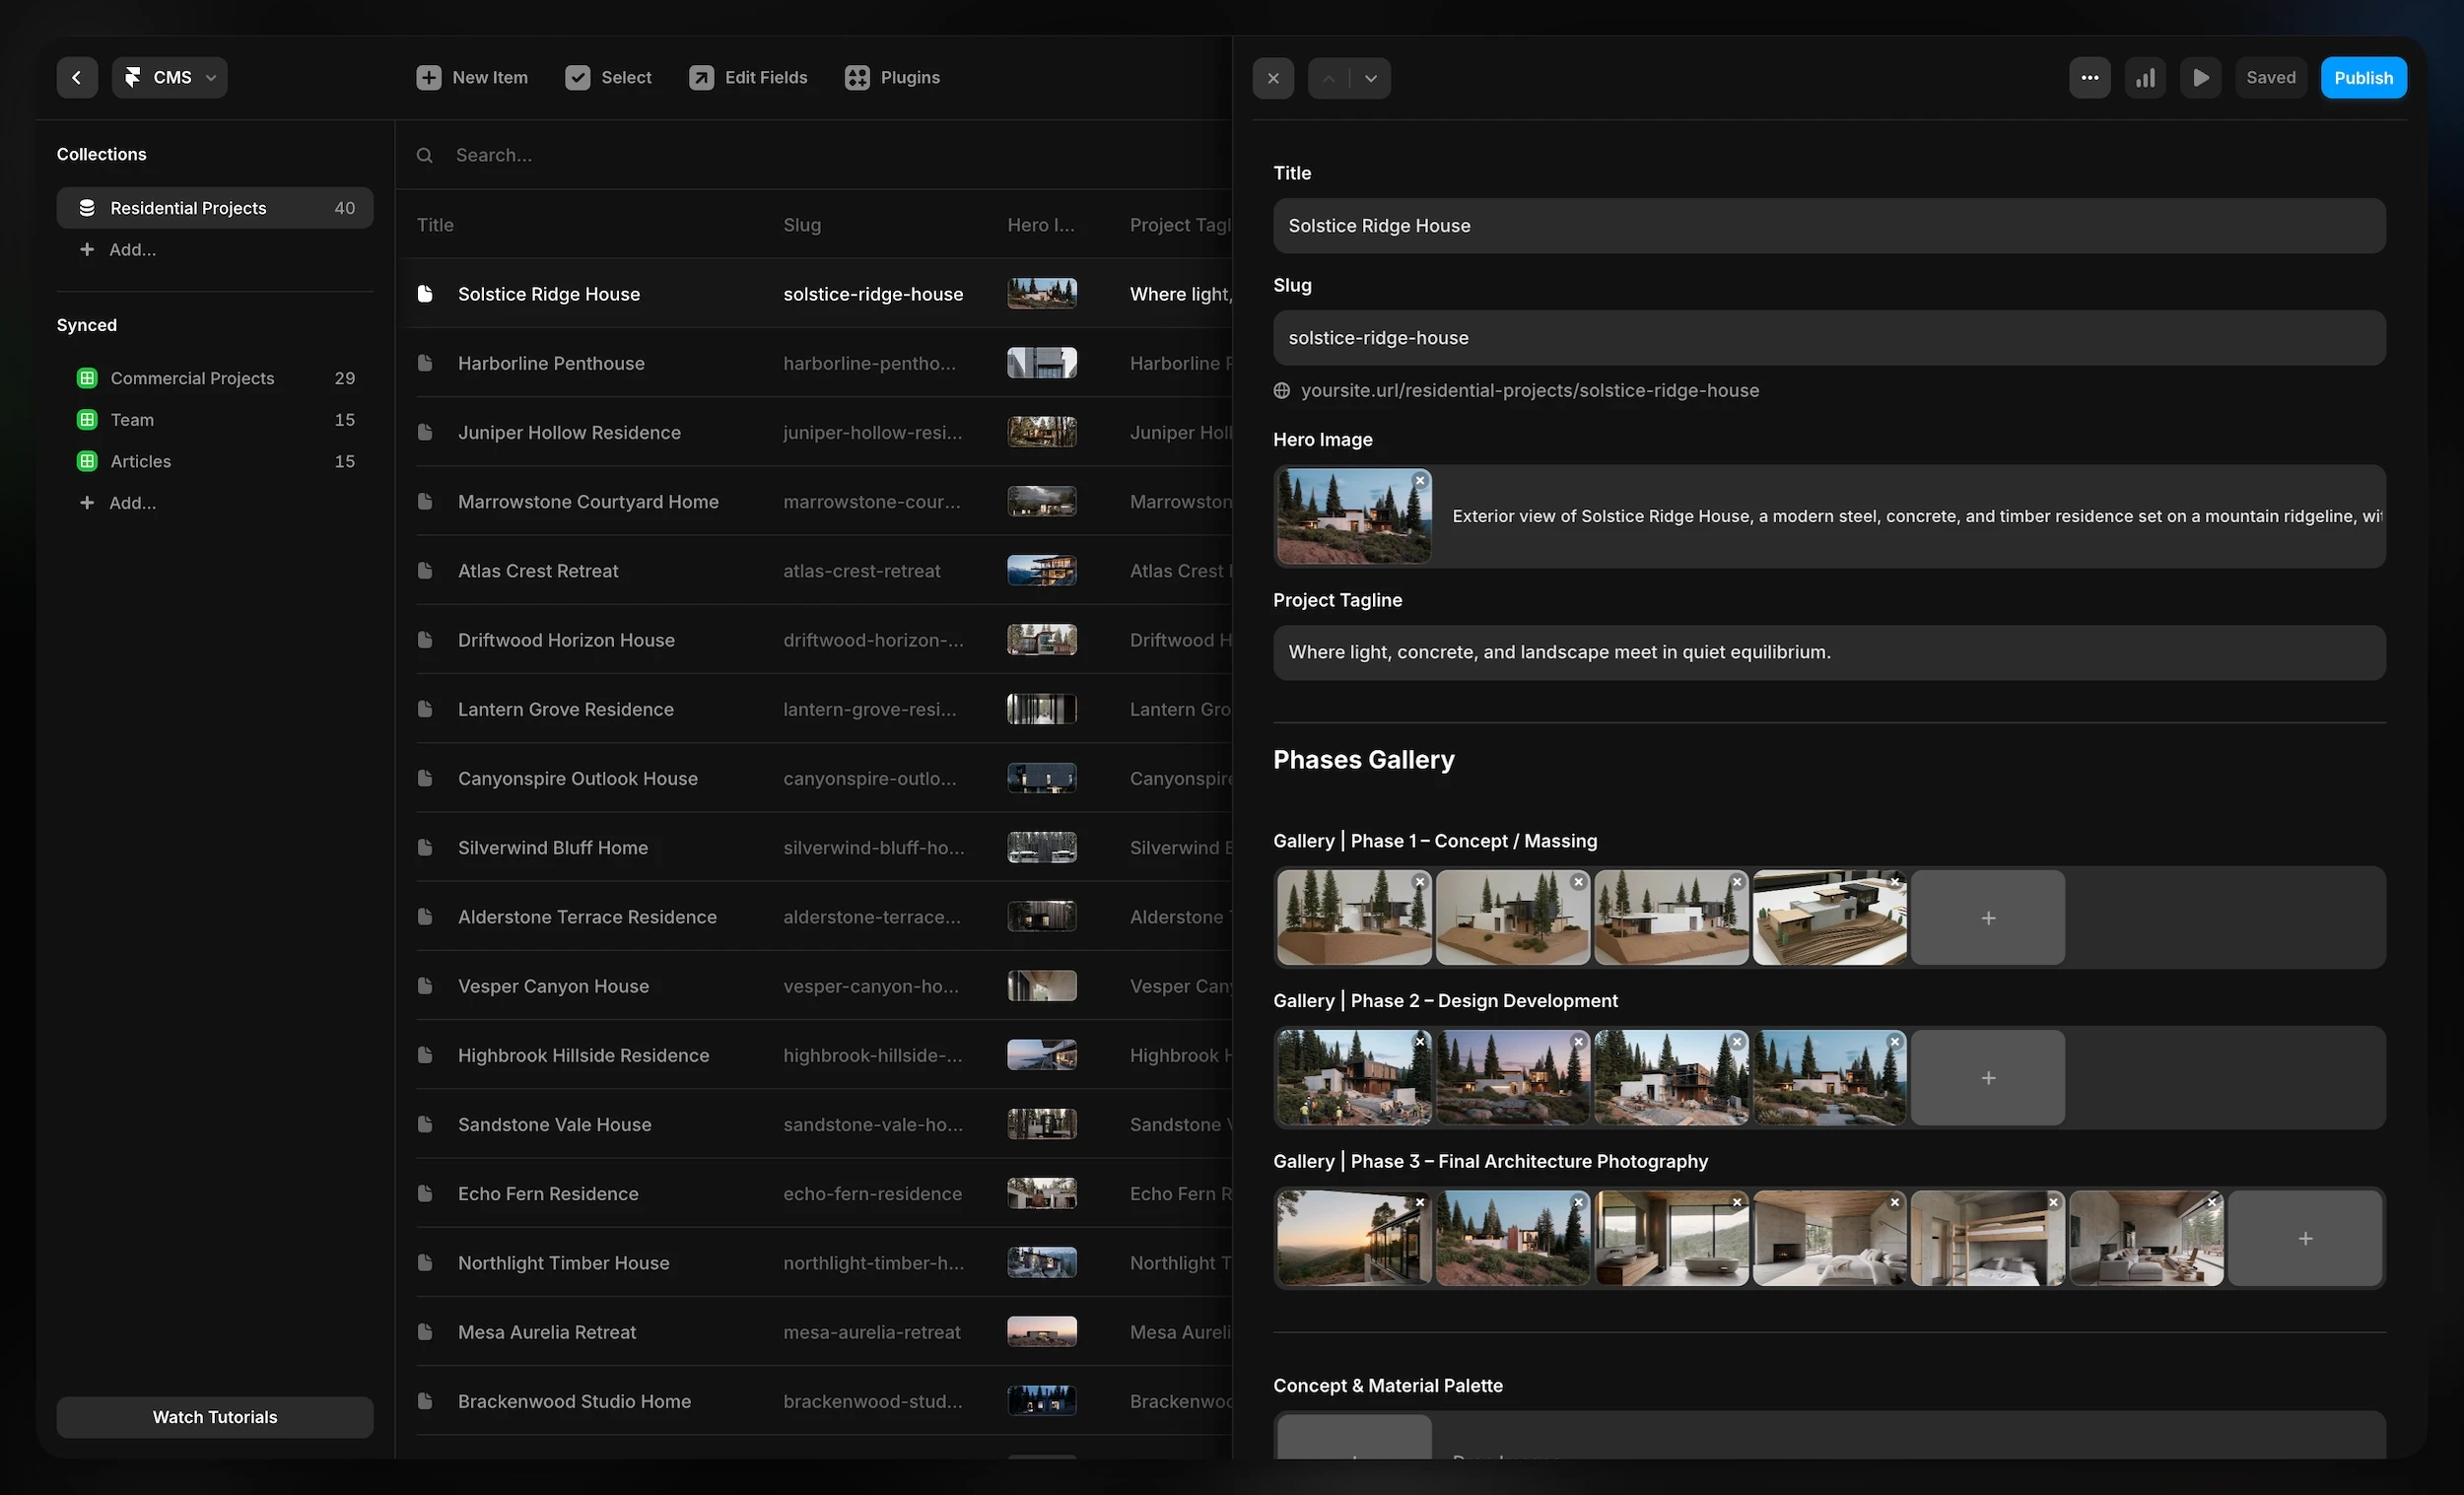2464x1495 pixels.
Task: Create a New Item
Action: click(x=471, y=77)
